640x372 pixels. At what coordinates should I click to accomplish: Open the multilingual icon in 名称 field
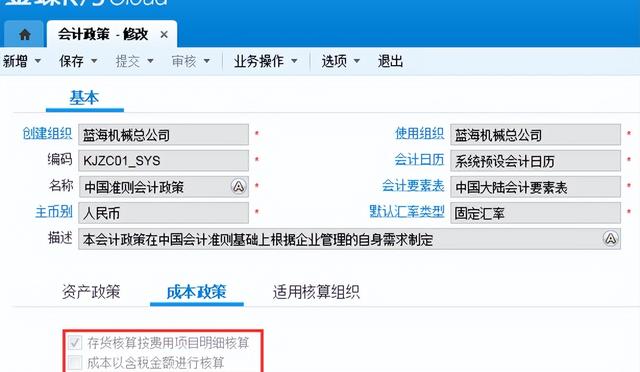coord(238,187)
